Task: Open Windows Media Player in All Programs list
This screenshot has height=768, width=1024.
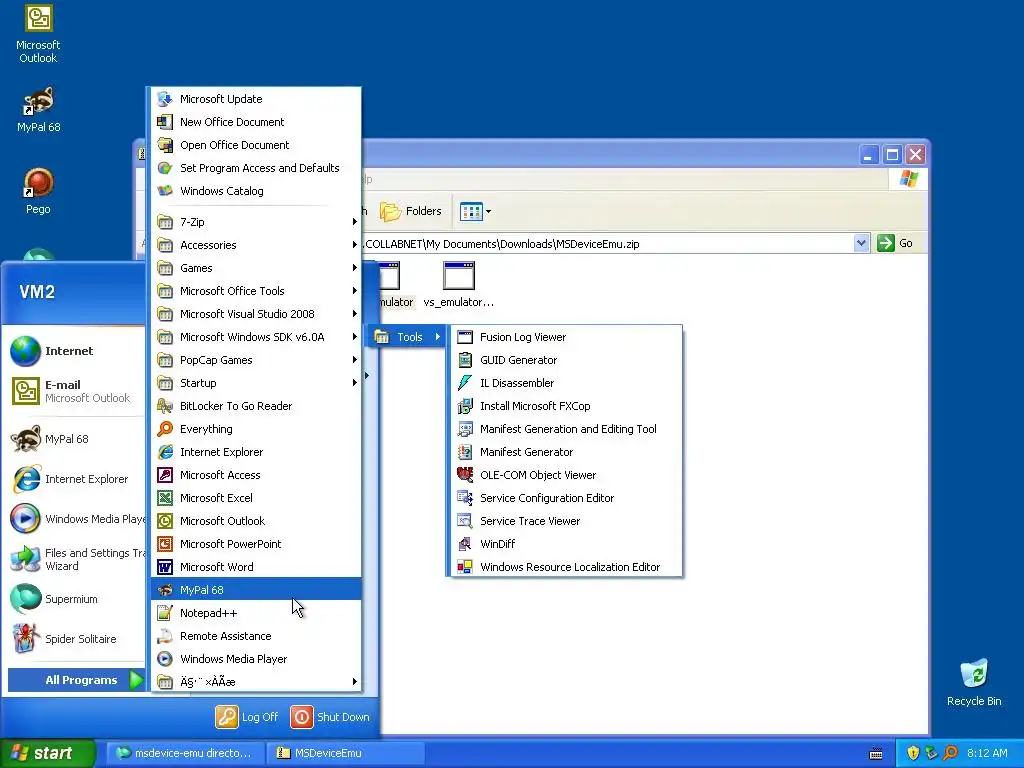Action: pyautogui.click(x=255, y=659)
